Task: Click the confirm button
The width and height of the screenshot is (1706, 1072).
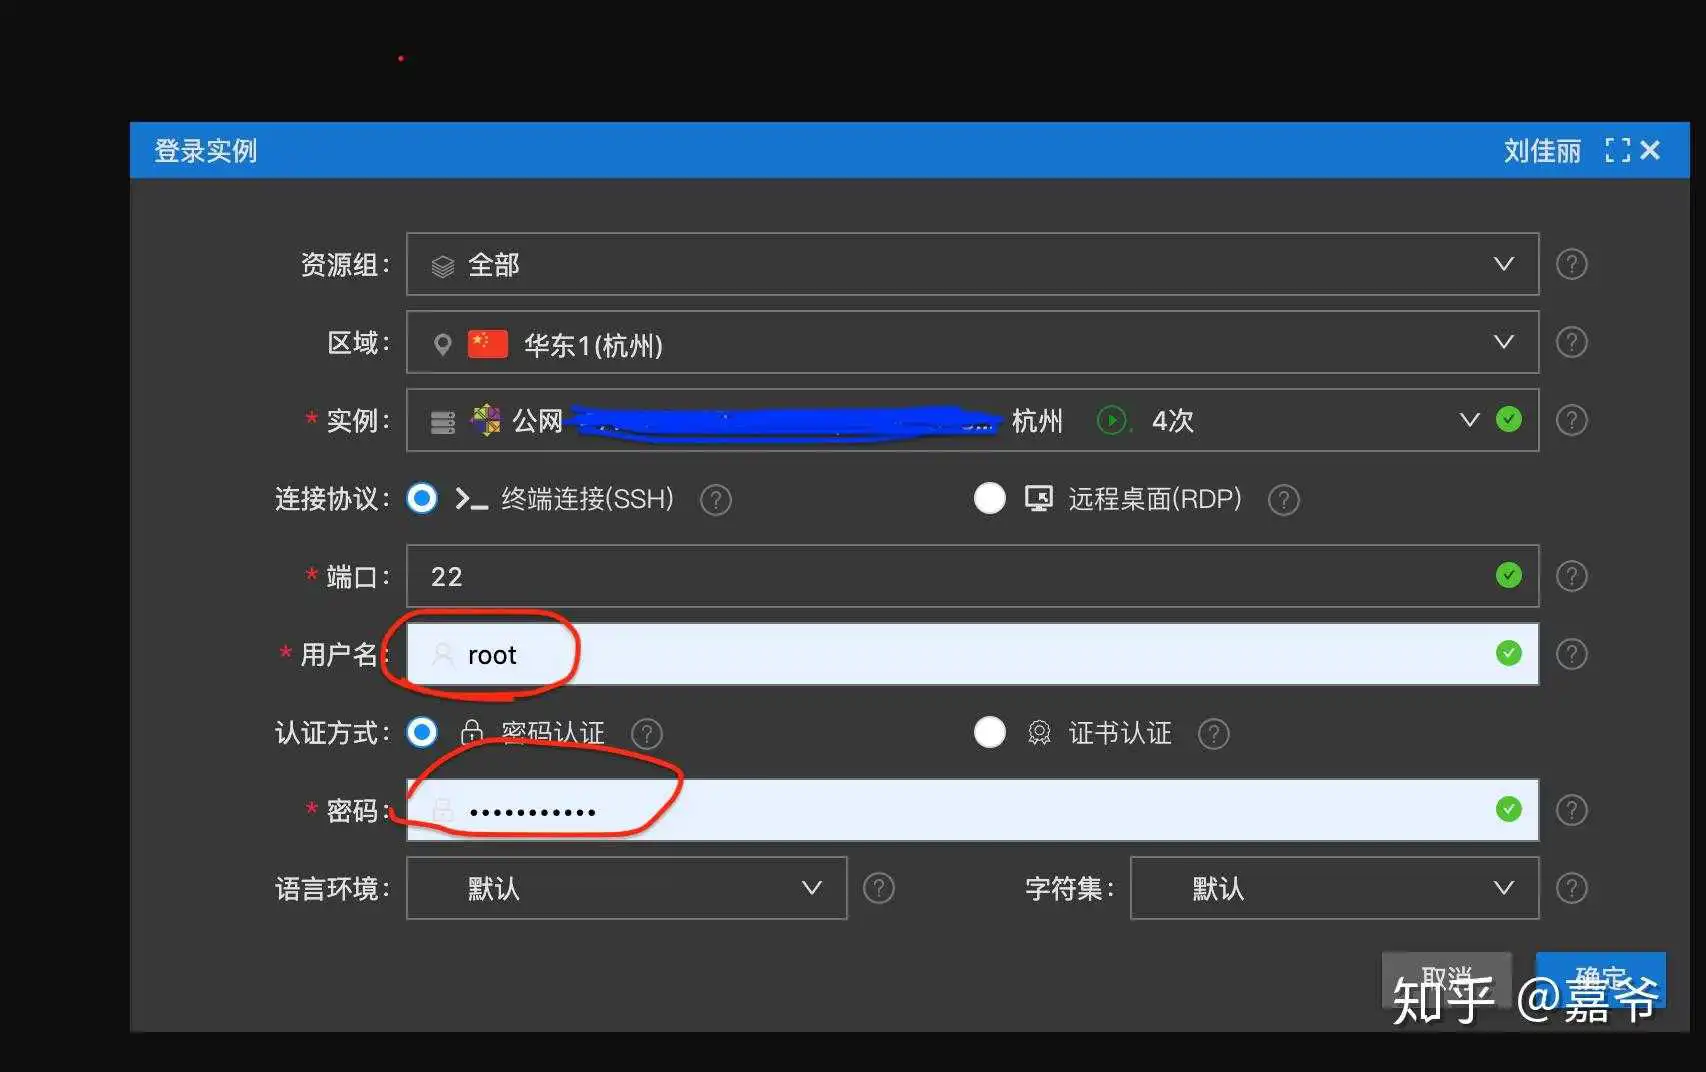Action: click(x=1601, y=979)
